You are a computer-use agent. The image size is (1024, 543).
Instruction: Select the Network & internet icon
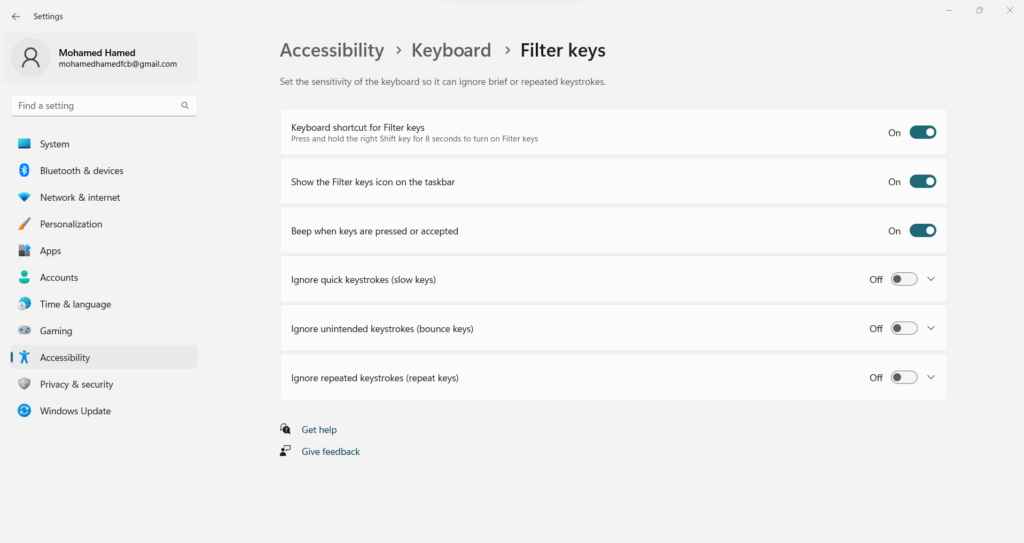point(25,198)
